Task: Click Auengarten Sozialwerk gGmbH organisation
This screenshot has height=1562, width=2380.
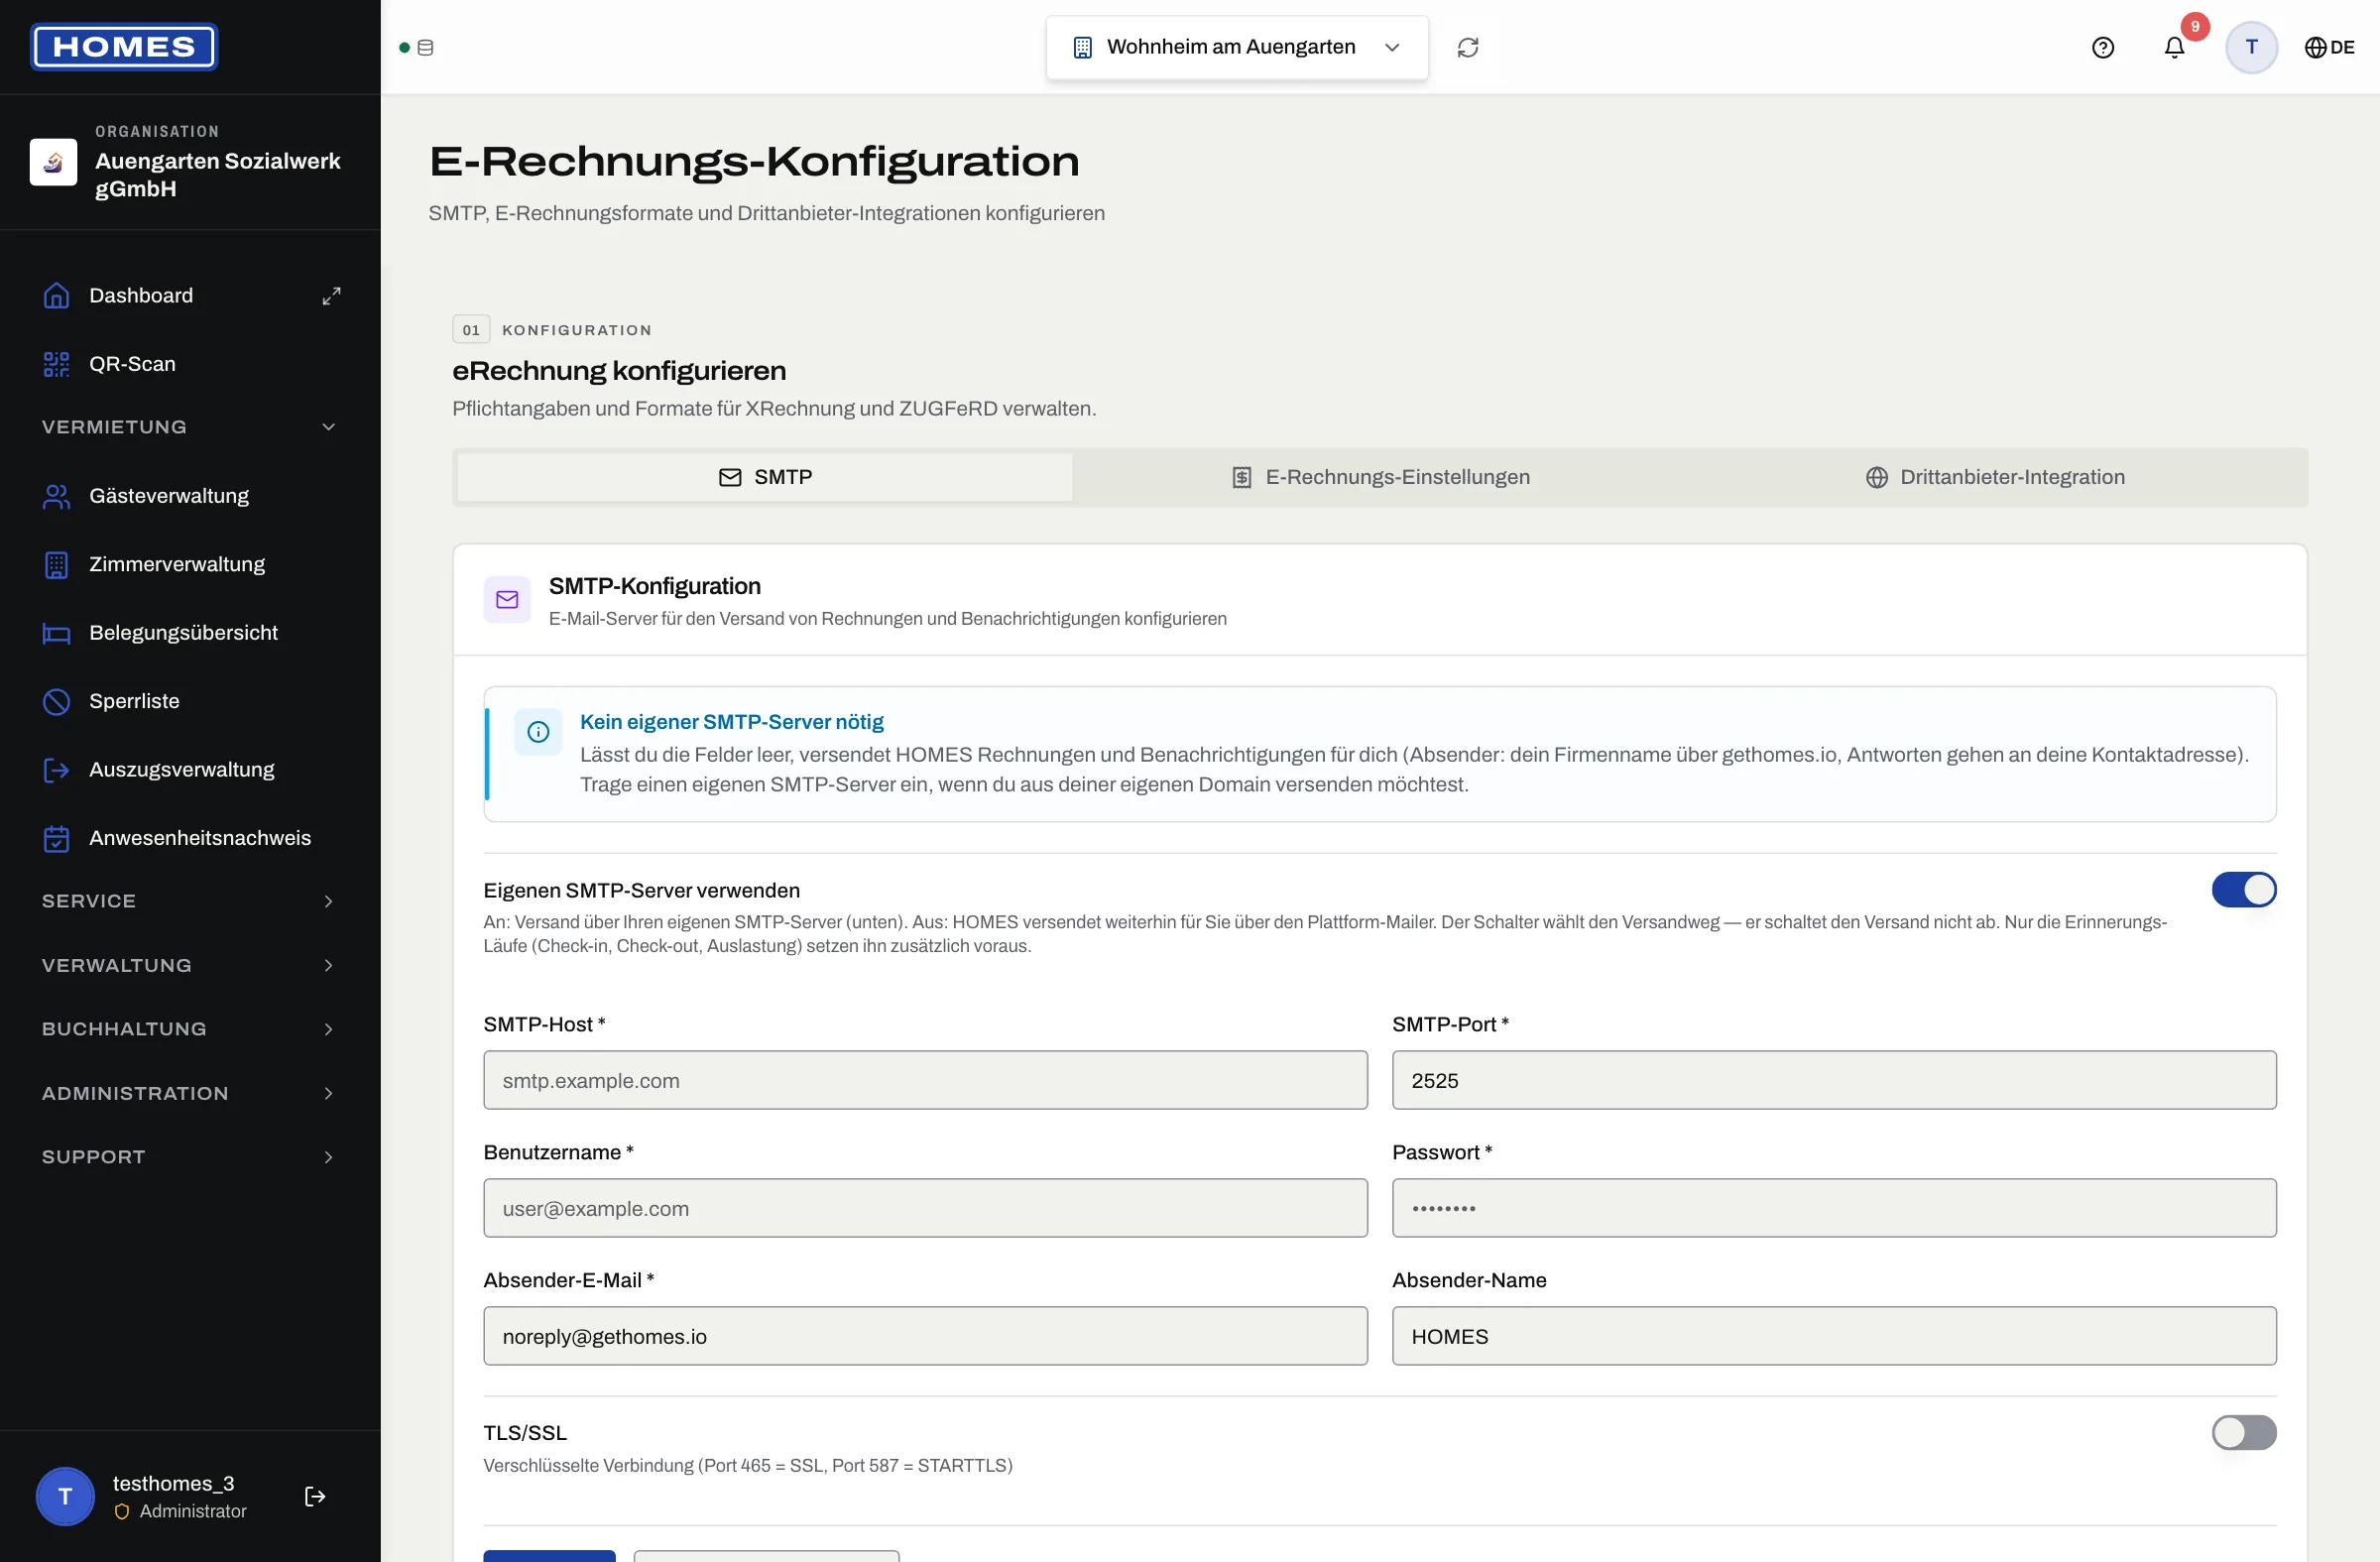Action: [190, 162]
